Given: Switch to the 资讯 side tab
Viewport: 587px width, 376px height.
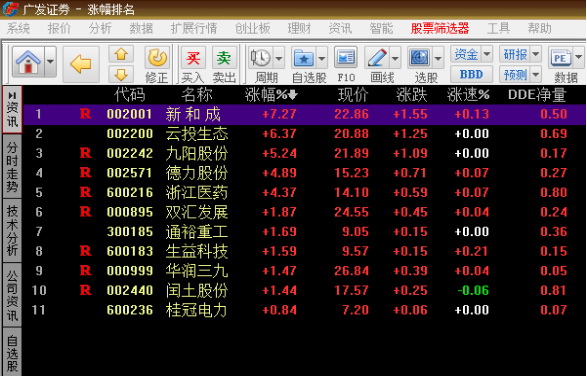Looking at the screenshot, I should pyautogui.click(x=12, y=109).
